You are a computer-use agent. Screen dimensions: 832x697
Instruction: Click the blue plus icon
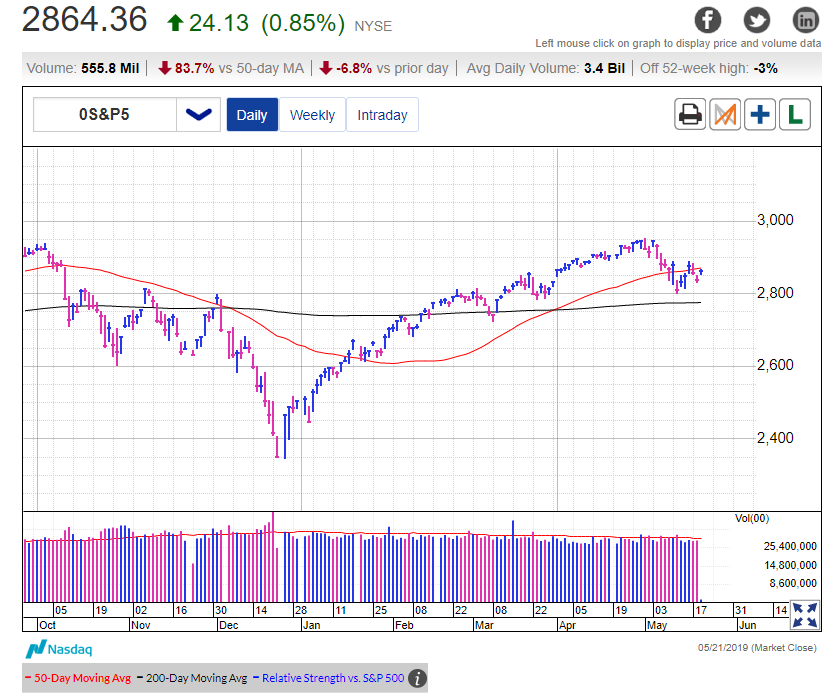coord(760,115)
